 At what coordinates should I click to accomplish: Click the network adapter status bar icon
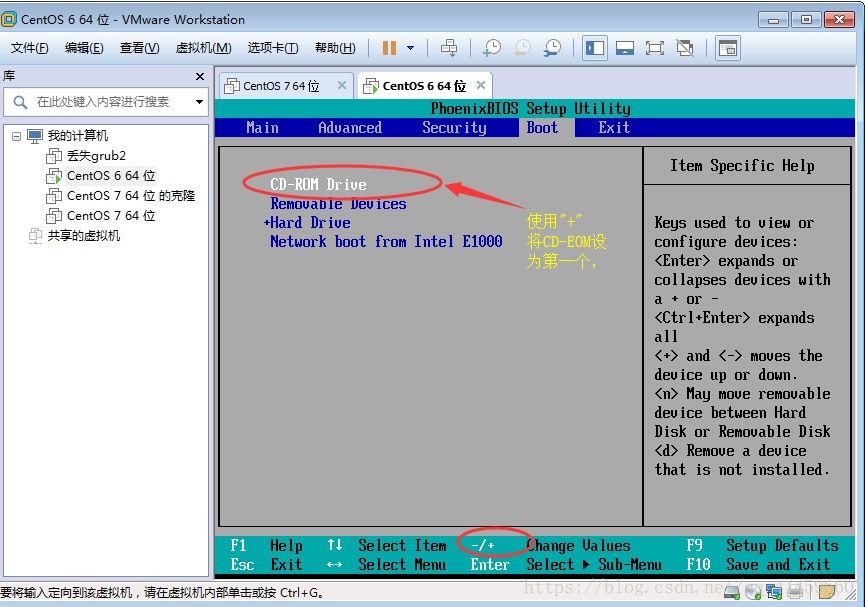pyautogui.click(x=774, y=593)
